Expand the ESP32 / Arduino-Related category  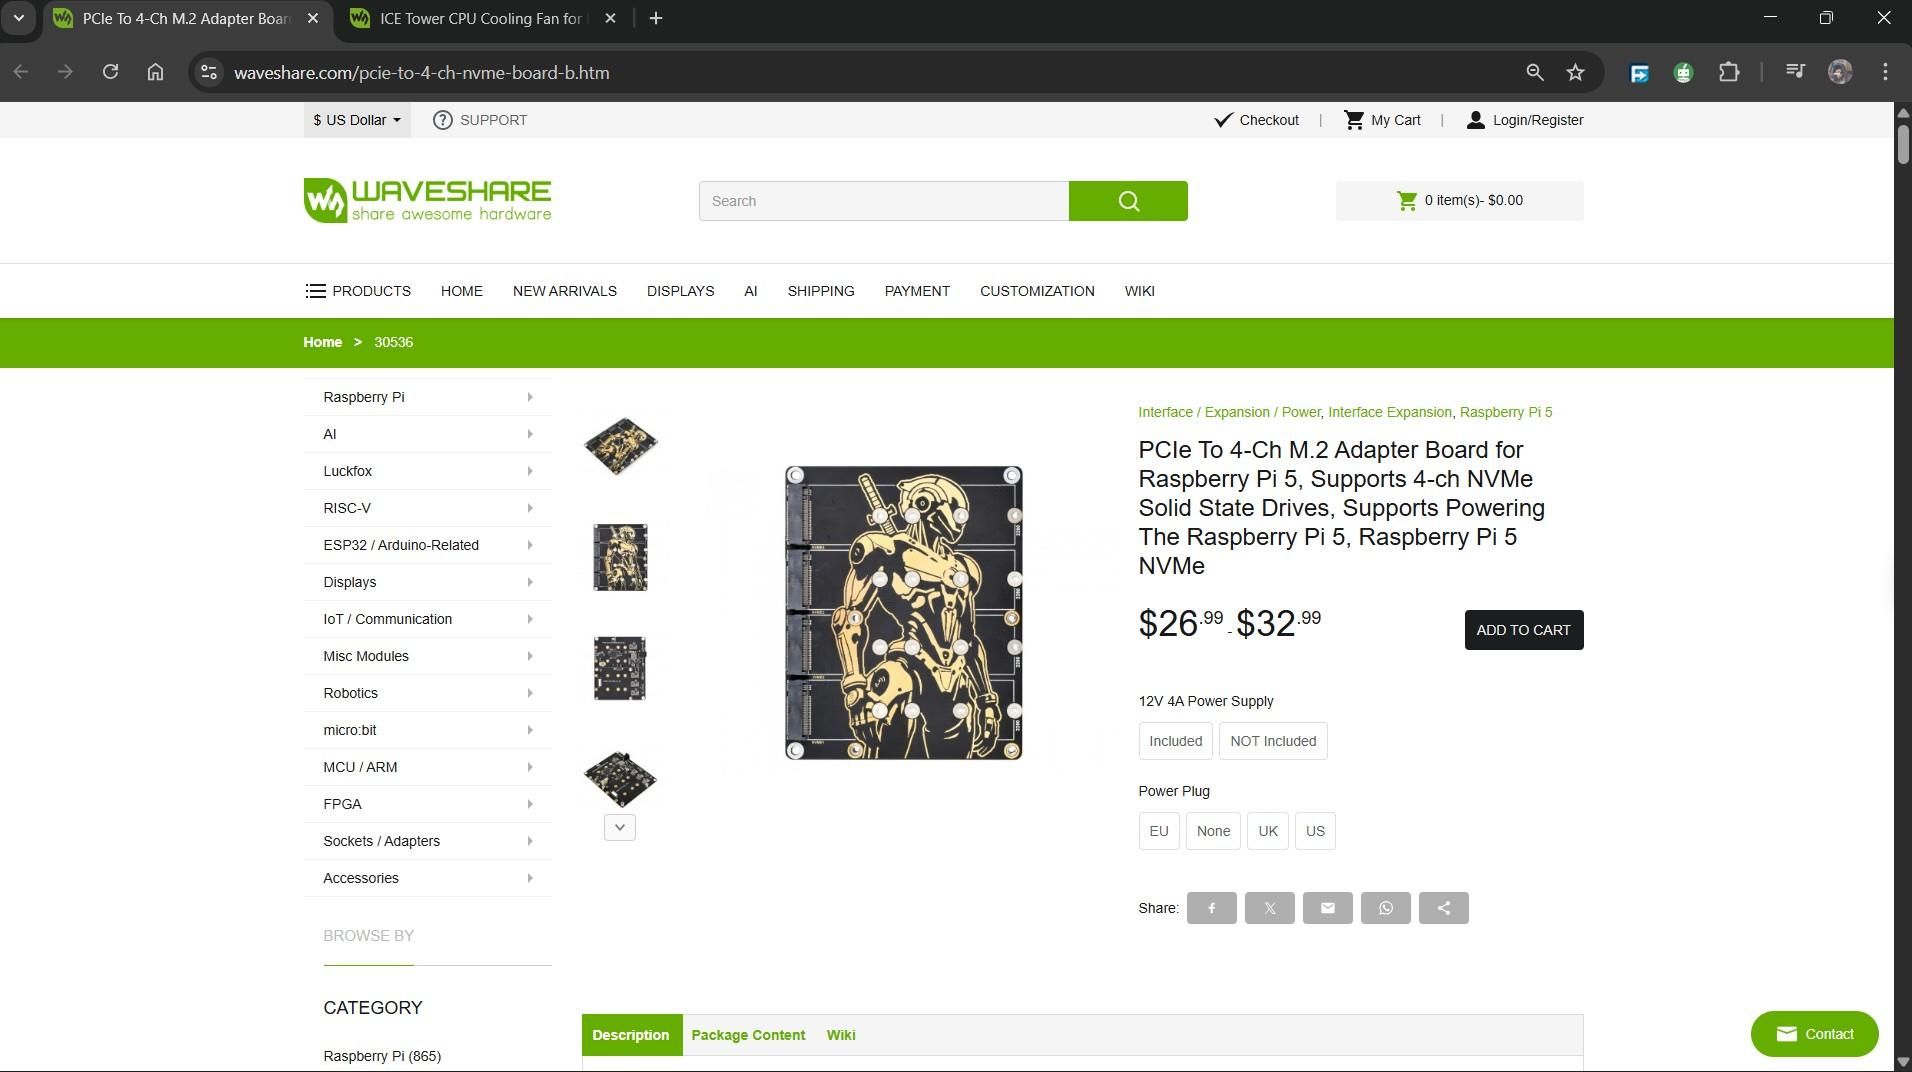tap(427, 545)
